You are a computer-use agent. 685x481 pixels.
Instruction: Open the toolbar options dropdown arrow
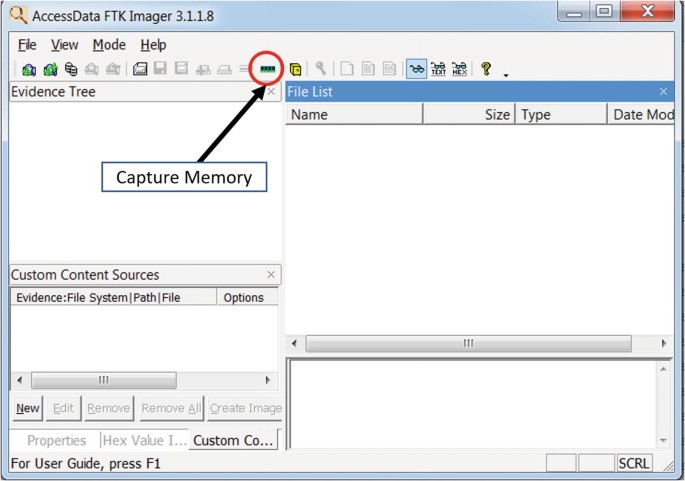506,76
